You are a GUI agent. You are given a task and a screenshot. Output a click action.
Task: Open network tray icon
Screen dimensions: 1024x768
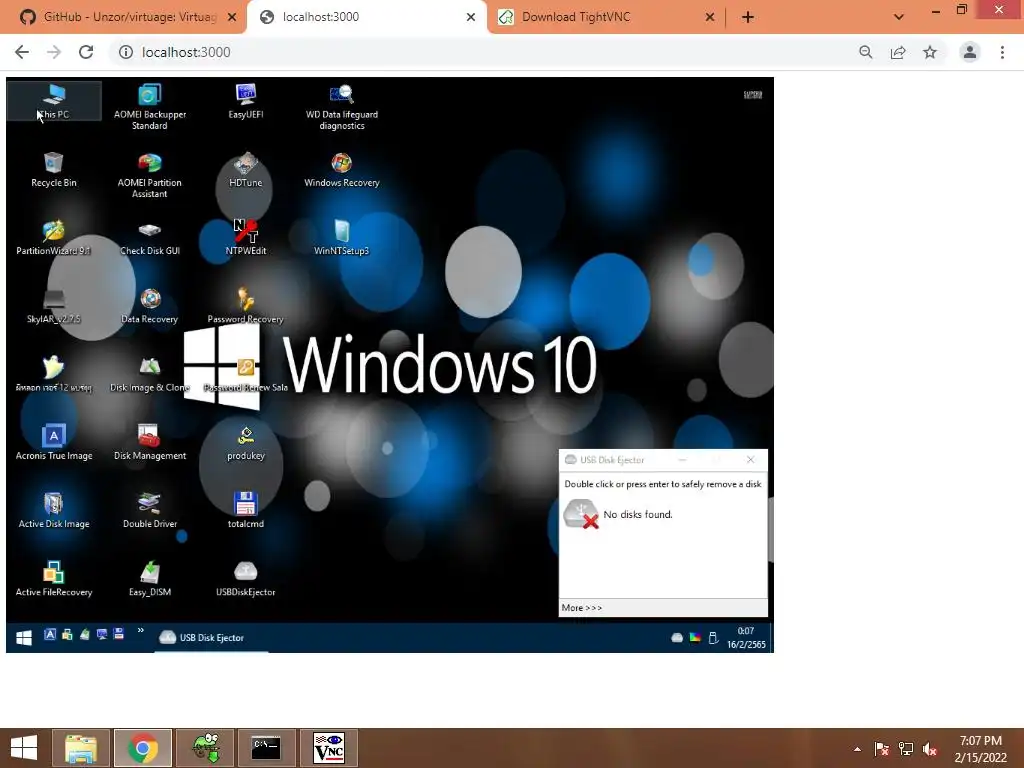(906, 749)
